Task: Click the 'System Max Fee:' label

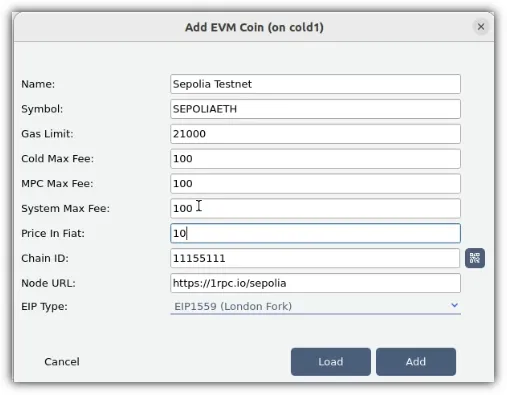Action: [x=65, y=209]
